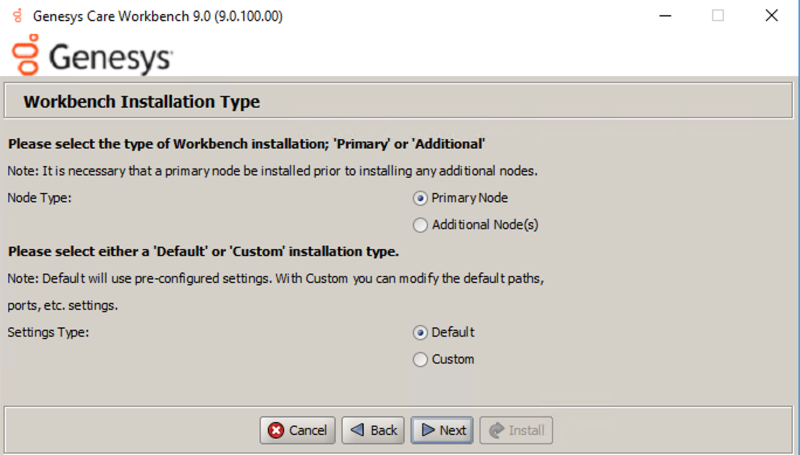
Task: Click the Settings Type label
Action: 48,332
